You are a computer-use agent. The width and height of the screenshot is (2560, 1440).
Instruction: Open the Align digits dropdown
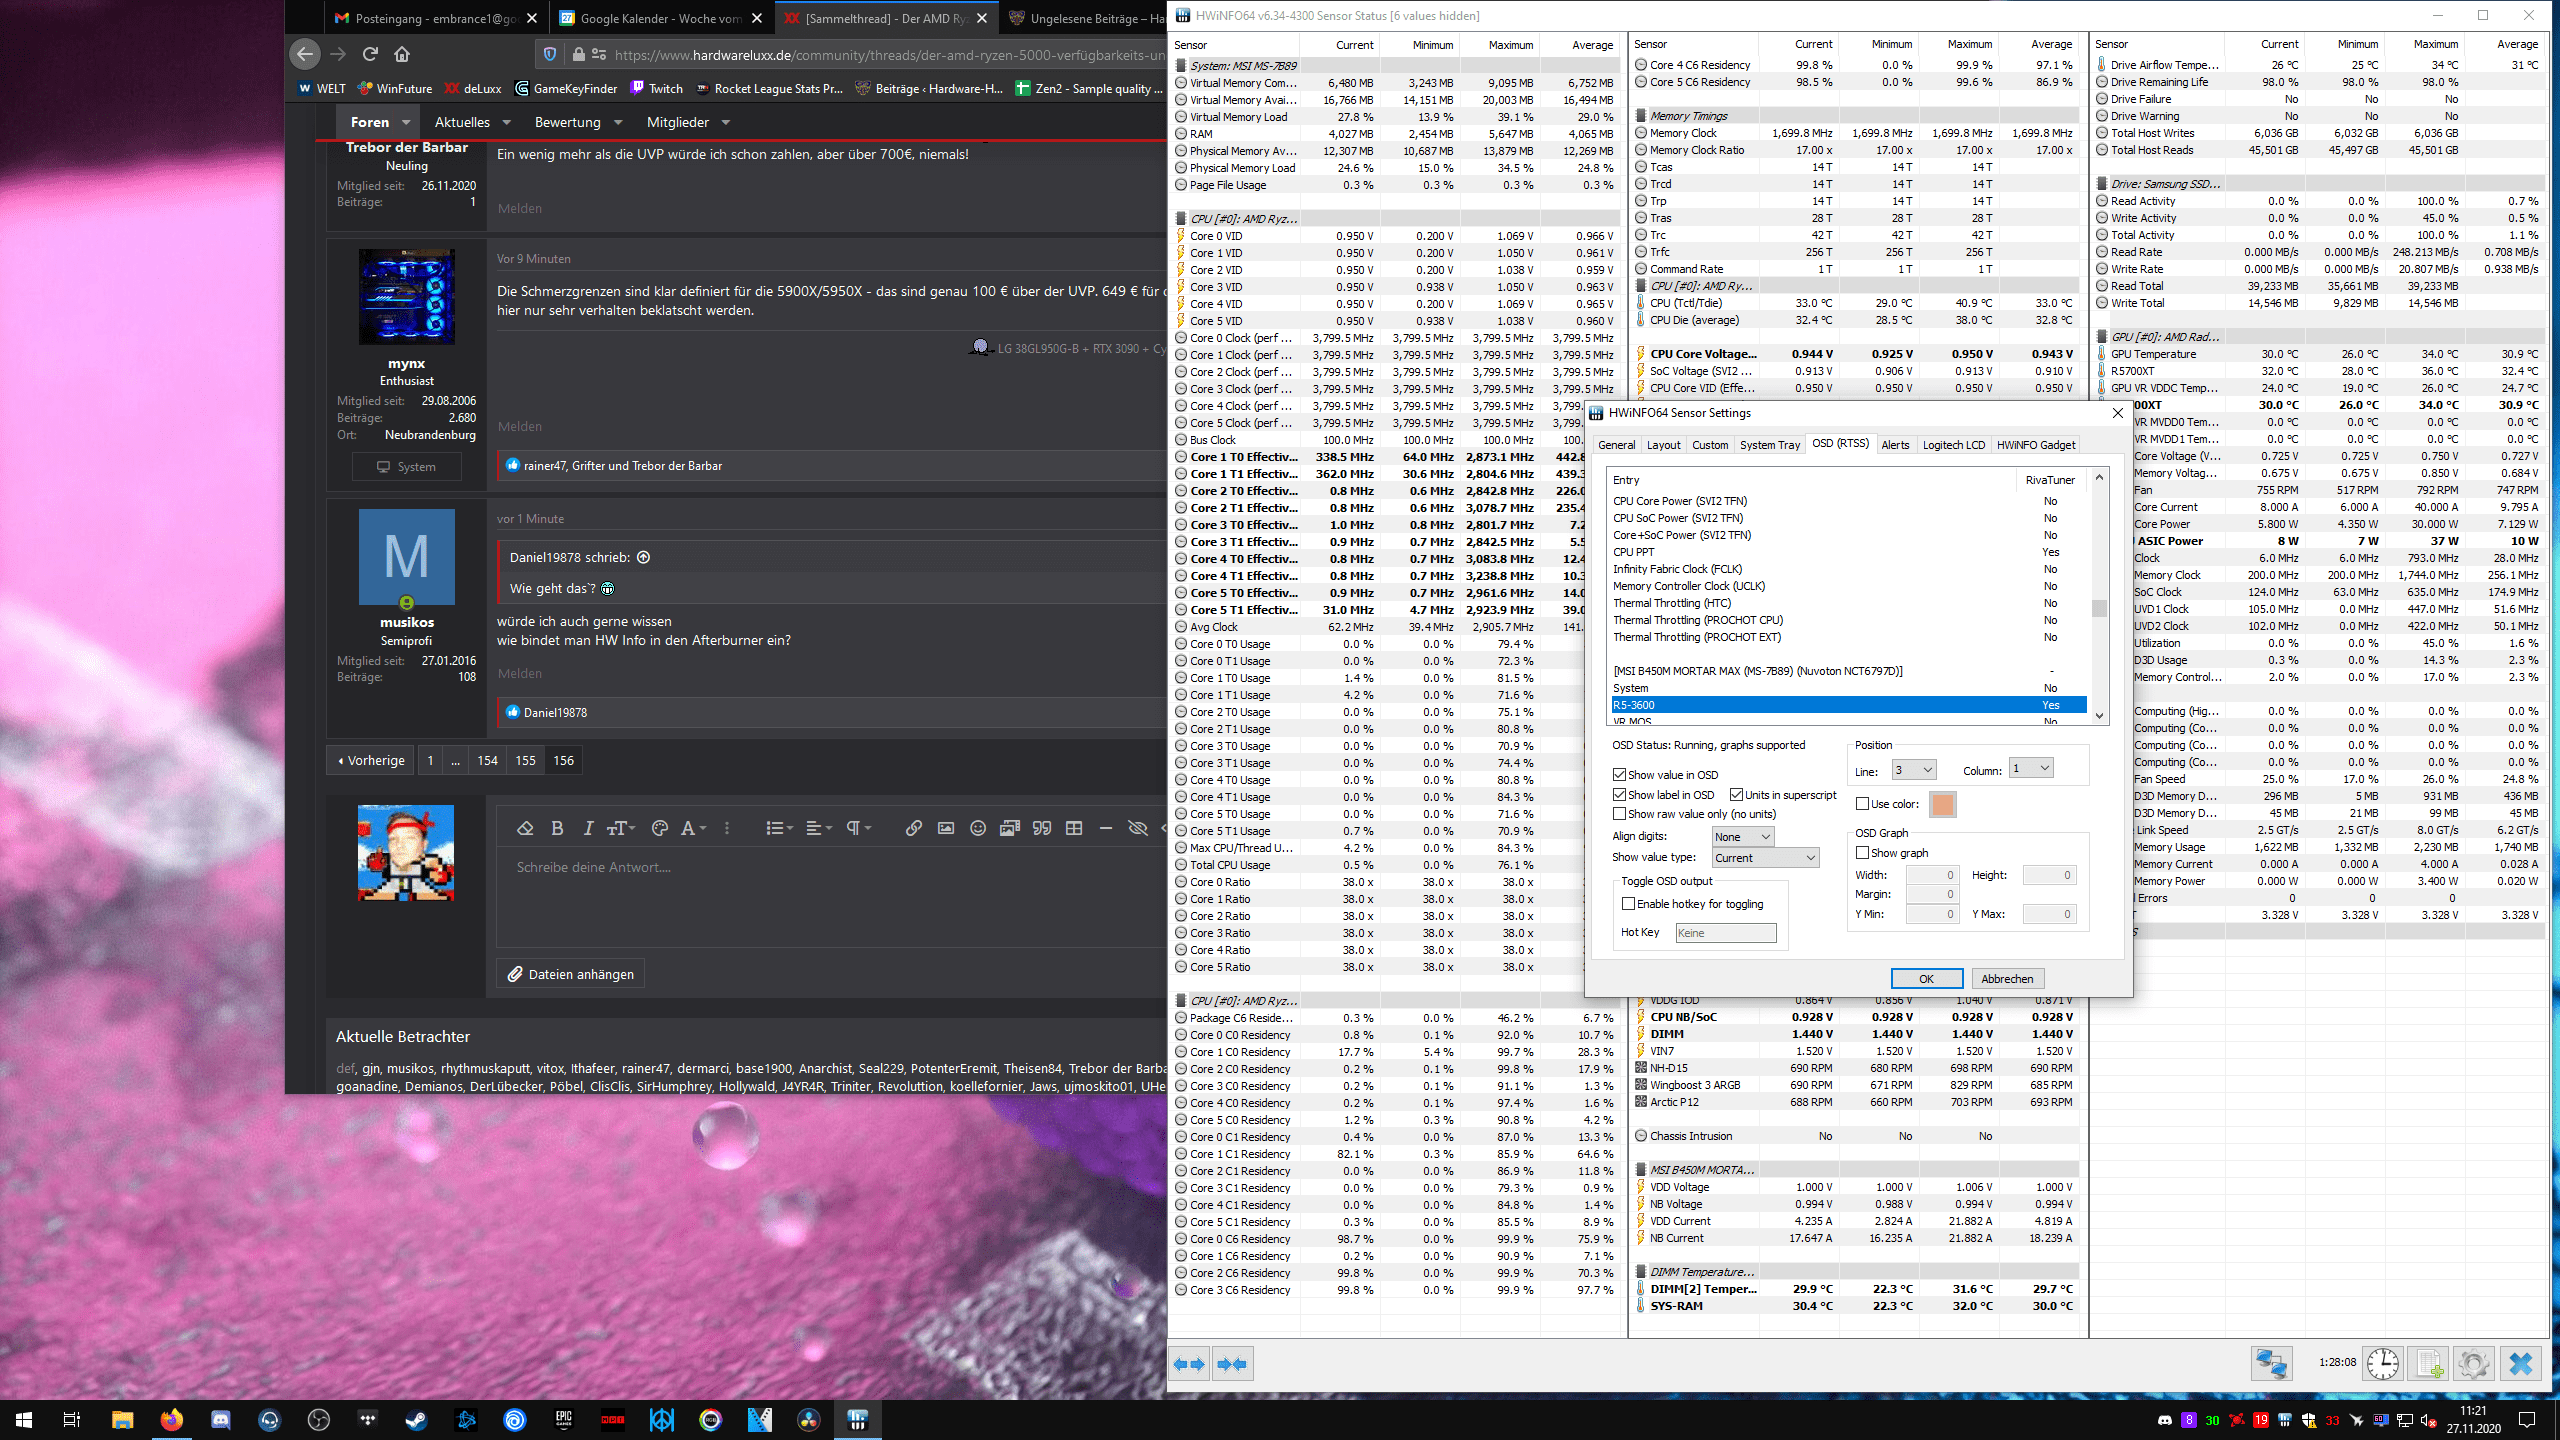tap(1742, 837)
